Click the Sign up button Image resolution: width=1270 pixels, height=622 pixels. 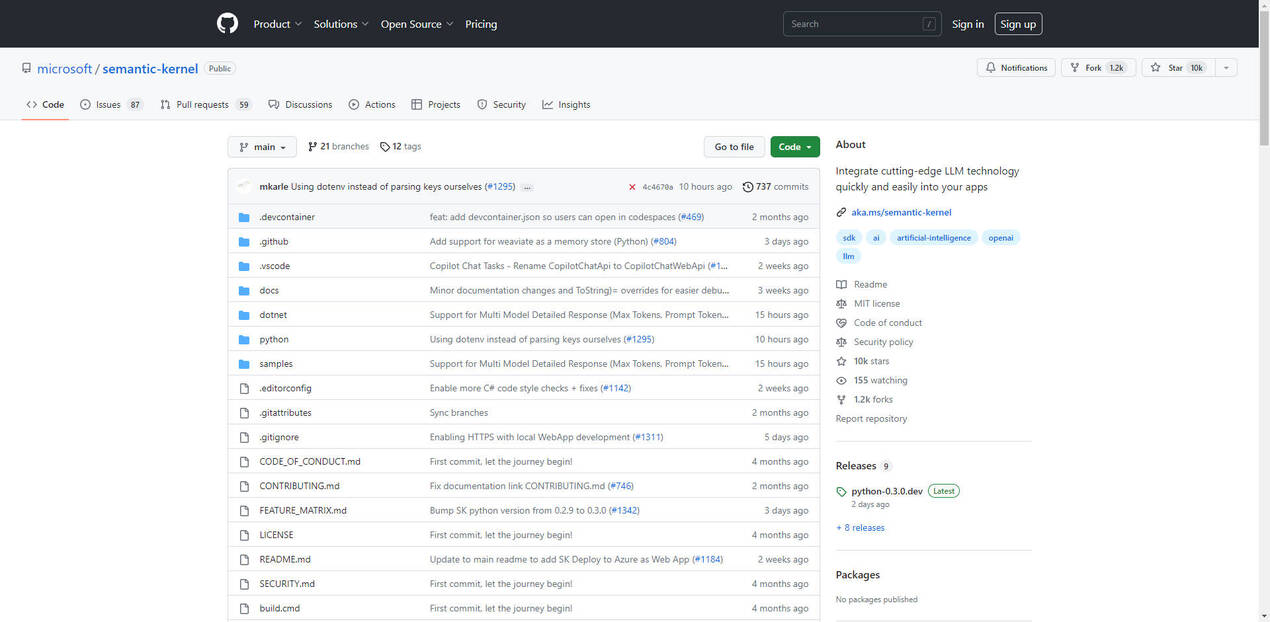click(1018, 24)
